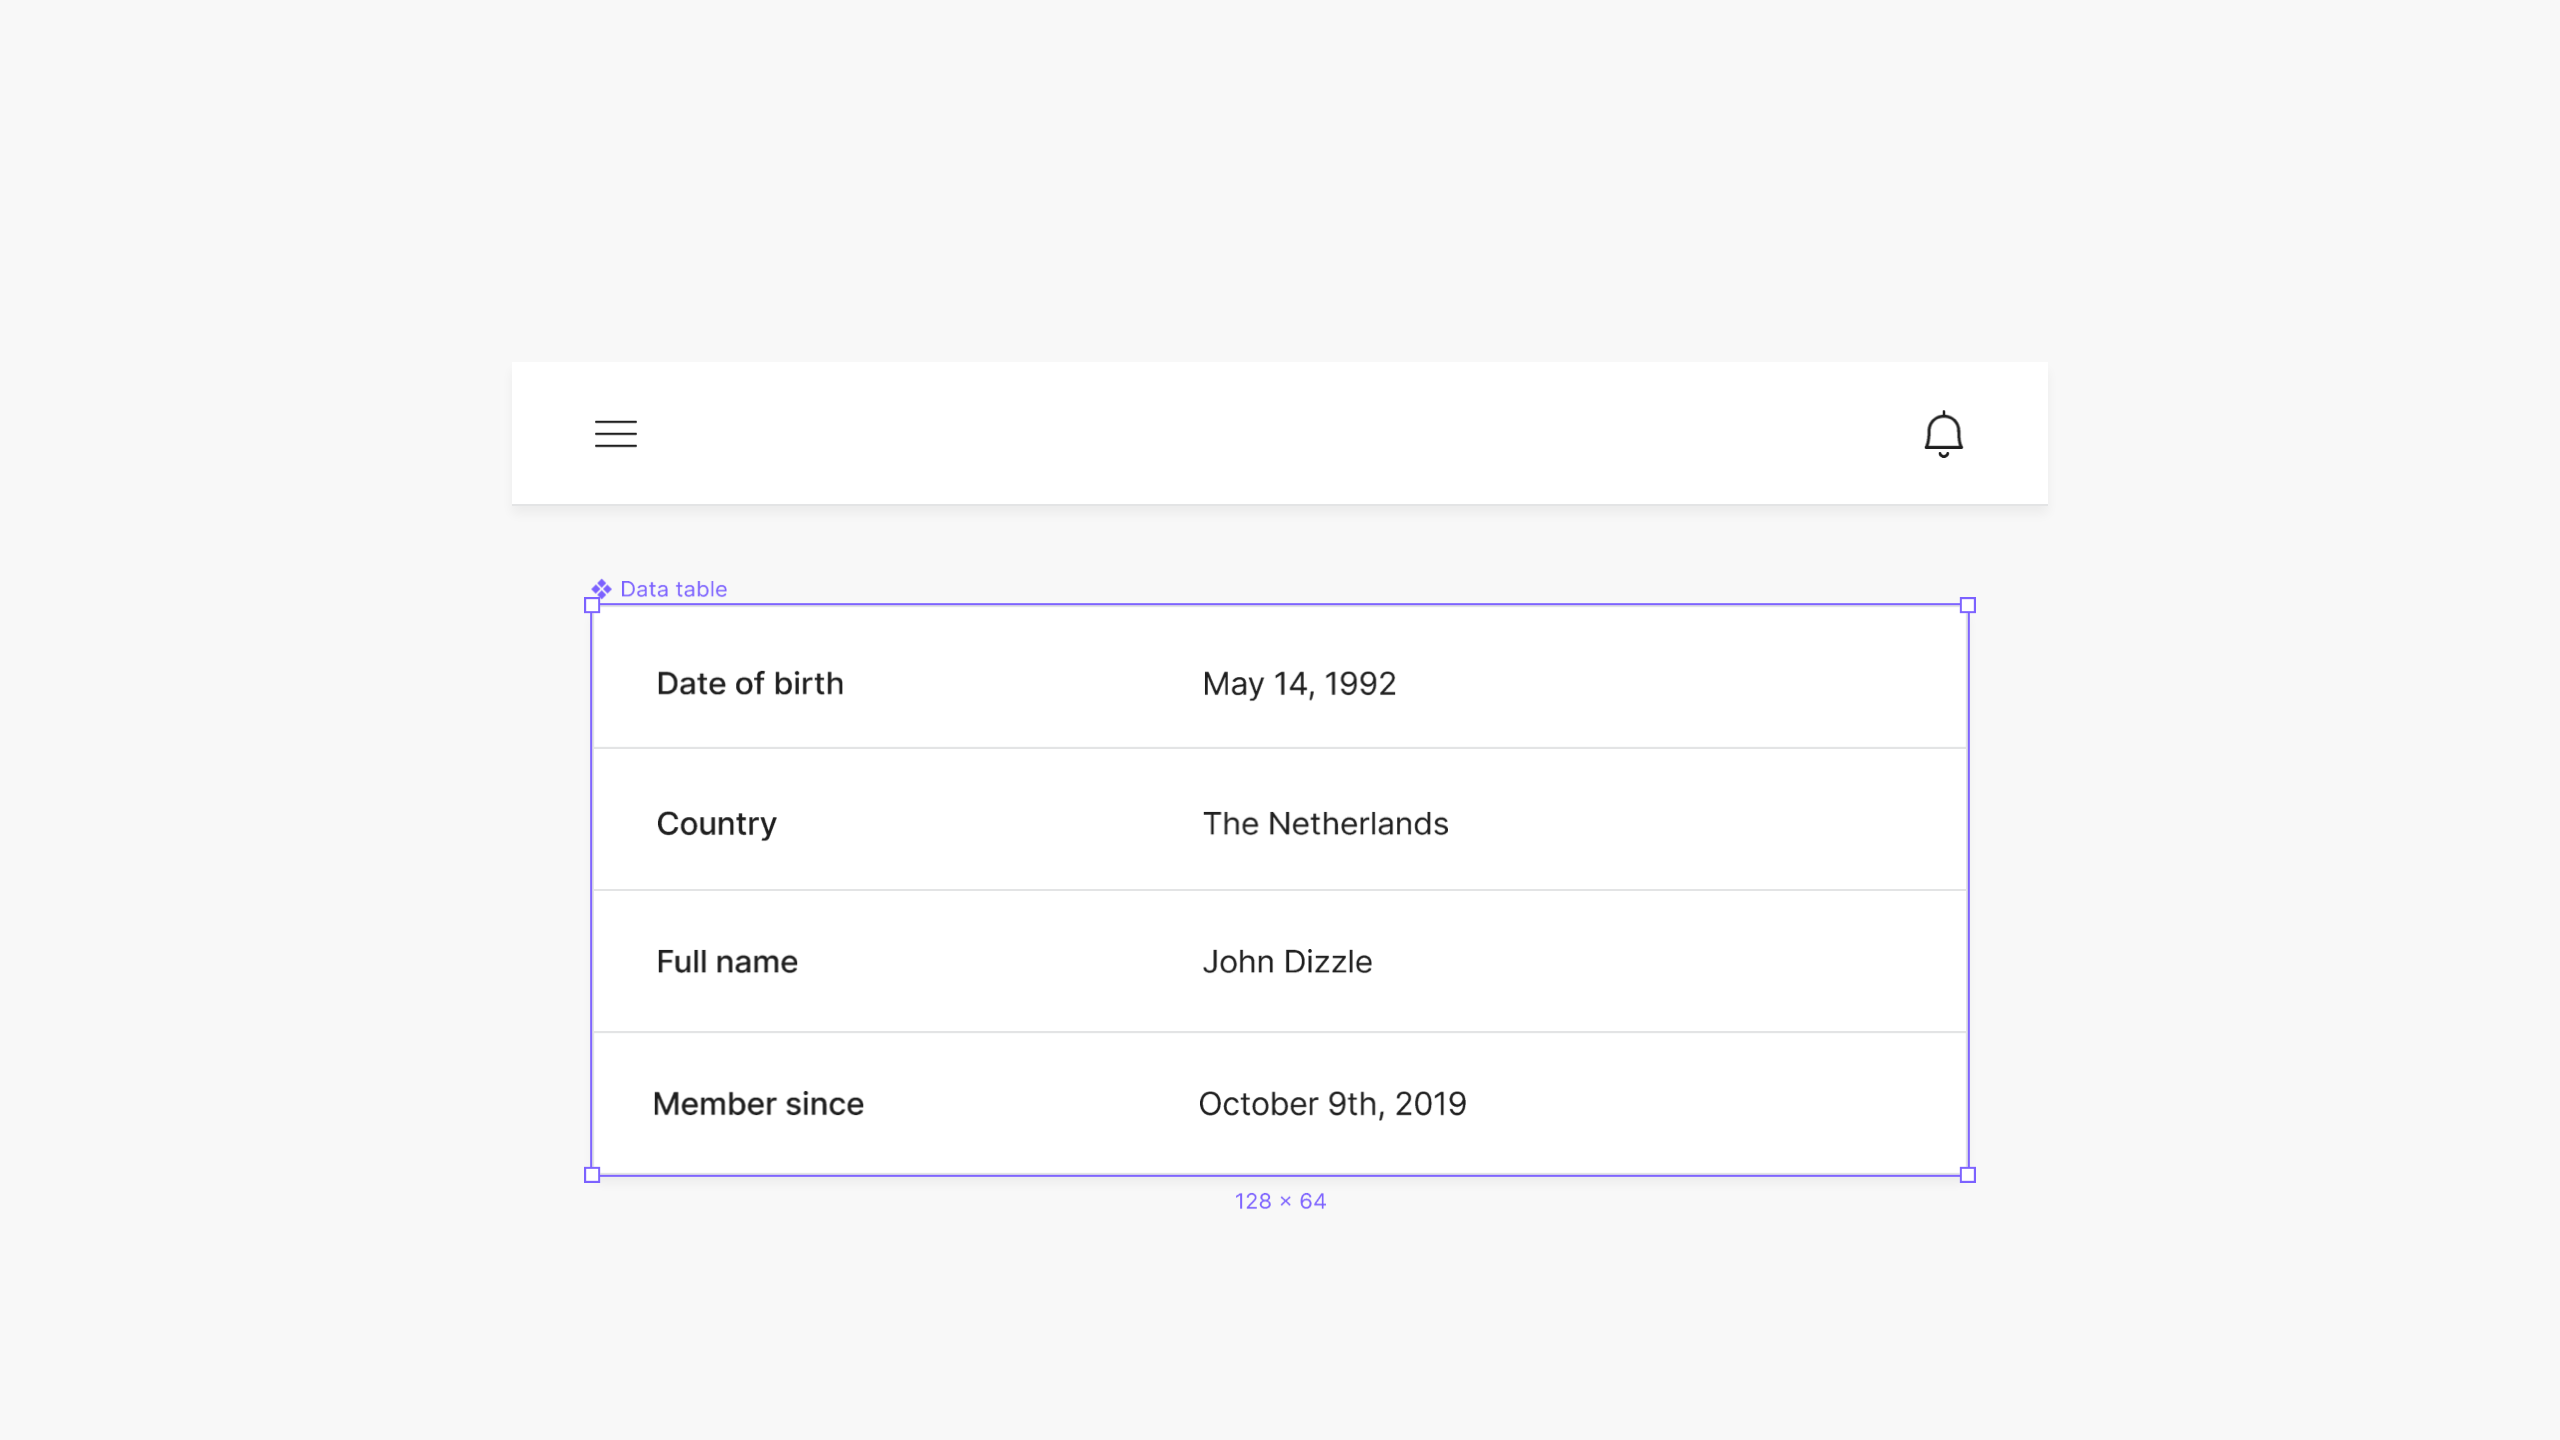
Task: Select The Netherlands value text
Action: point(1325,824)
